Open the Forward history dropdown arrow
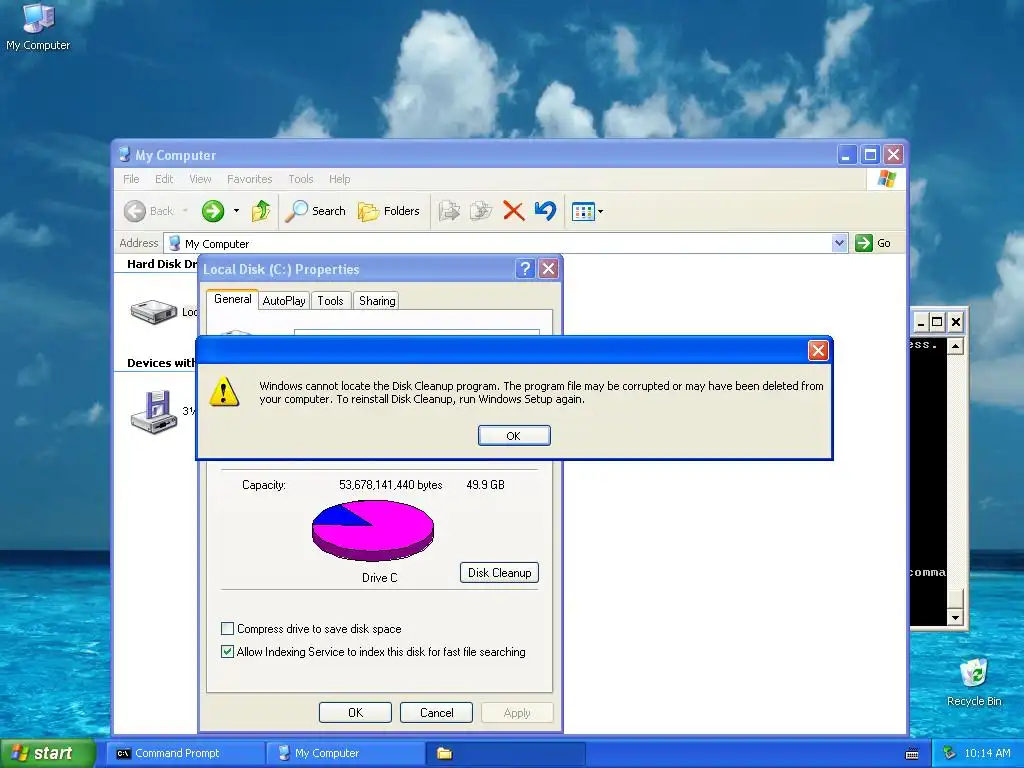 coord(236,211)
